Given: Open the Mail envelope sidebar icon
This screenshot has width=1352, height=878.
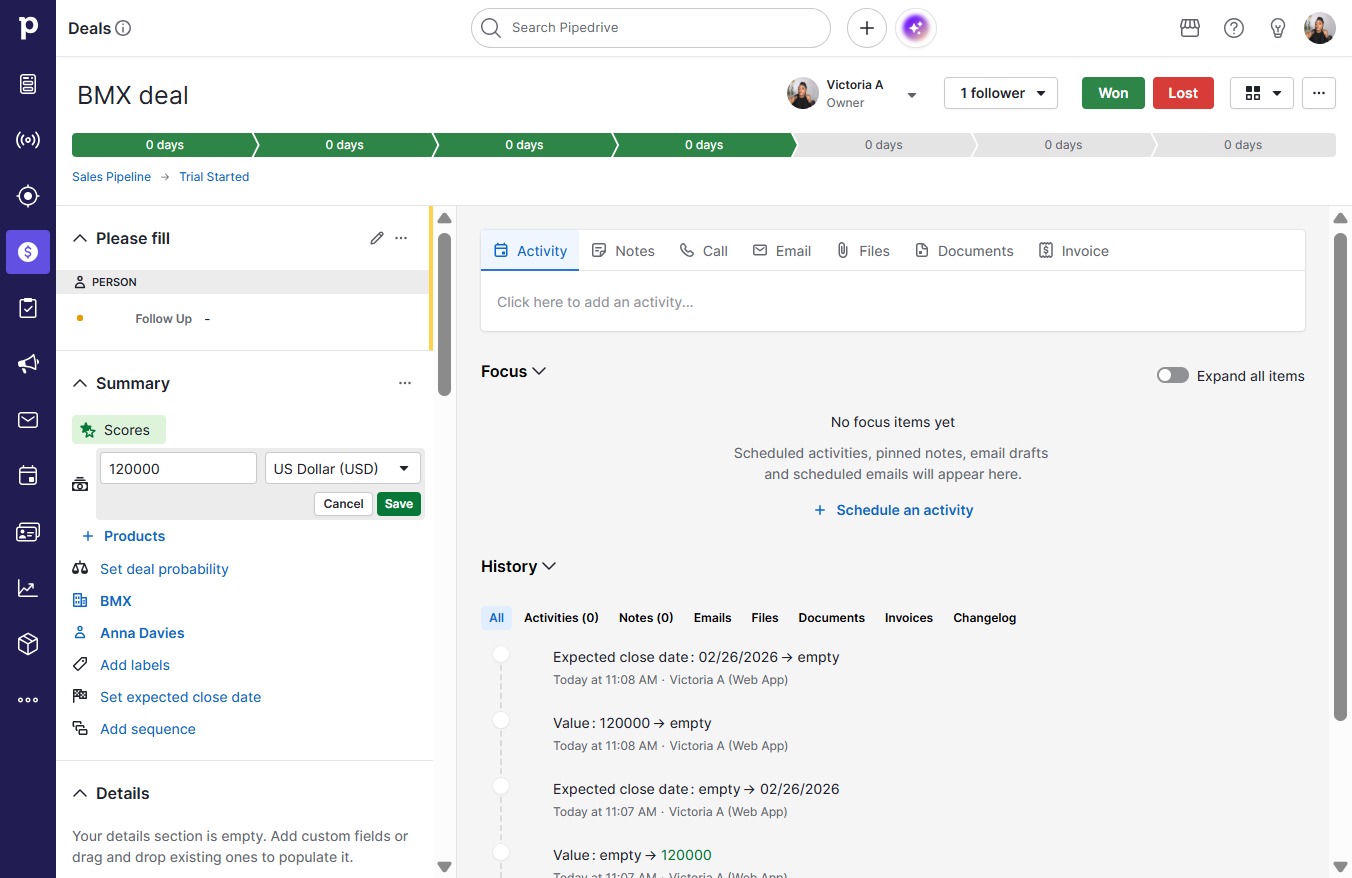Looking at the screenshot, I should [28, 420].
